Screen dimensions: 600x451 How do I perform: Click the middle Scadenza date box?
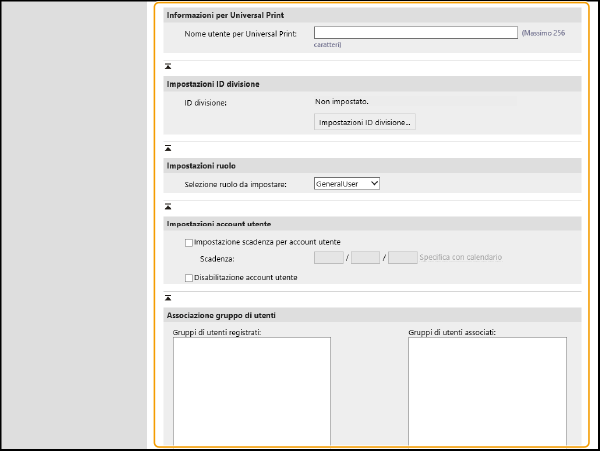365,258
